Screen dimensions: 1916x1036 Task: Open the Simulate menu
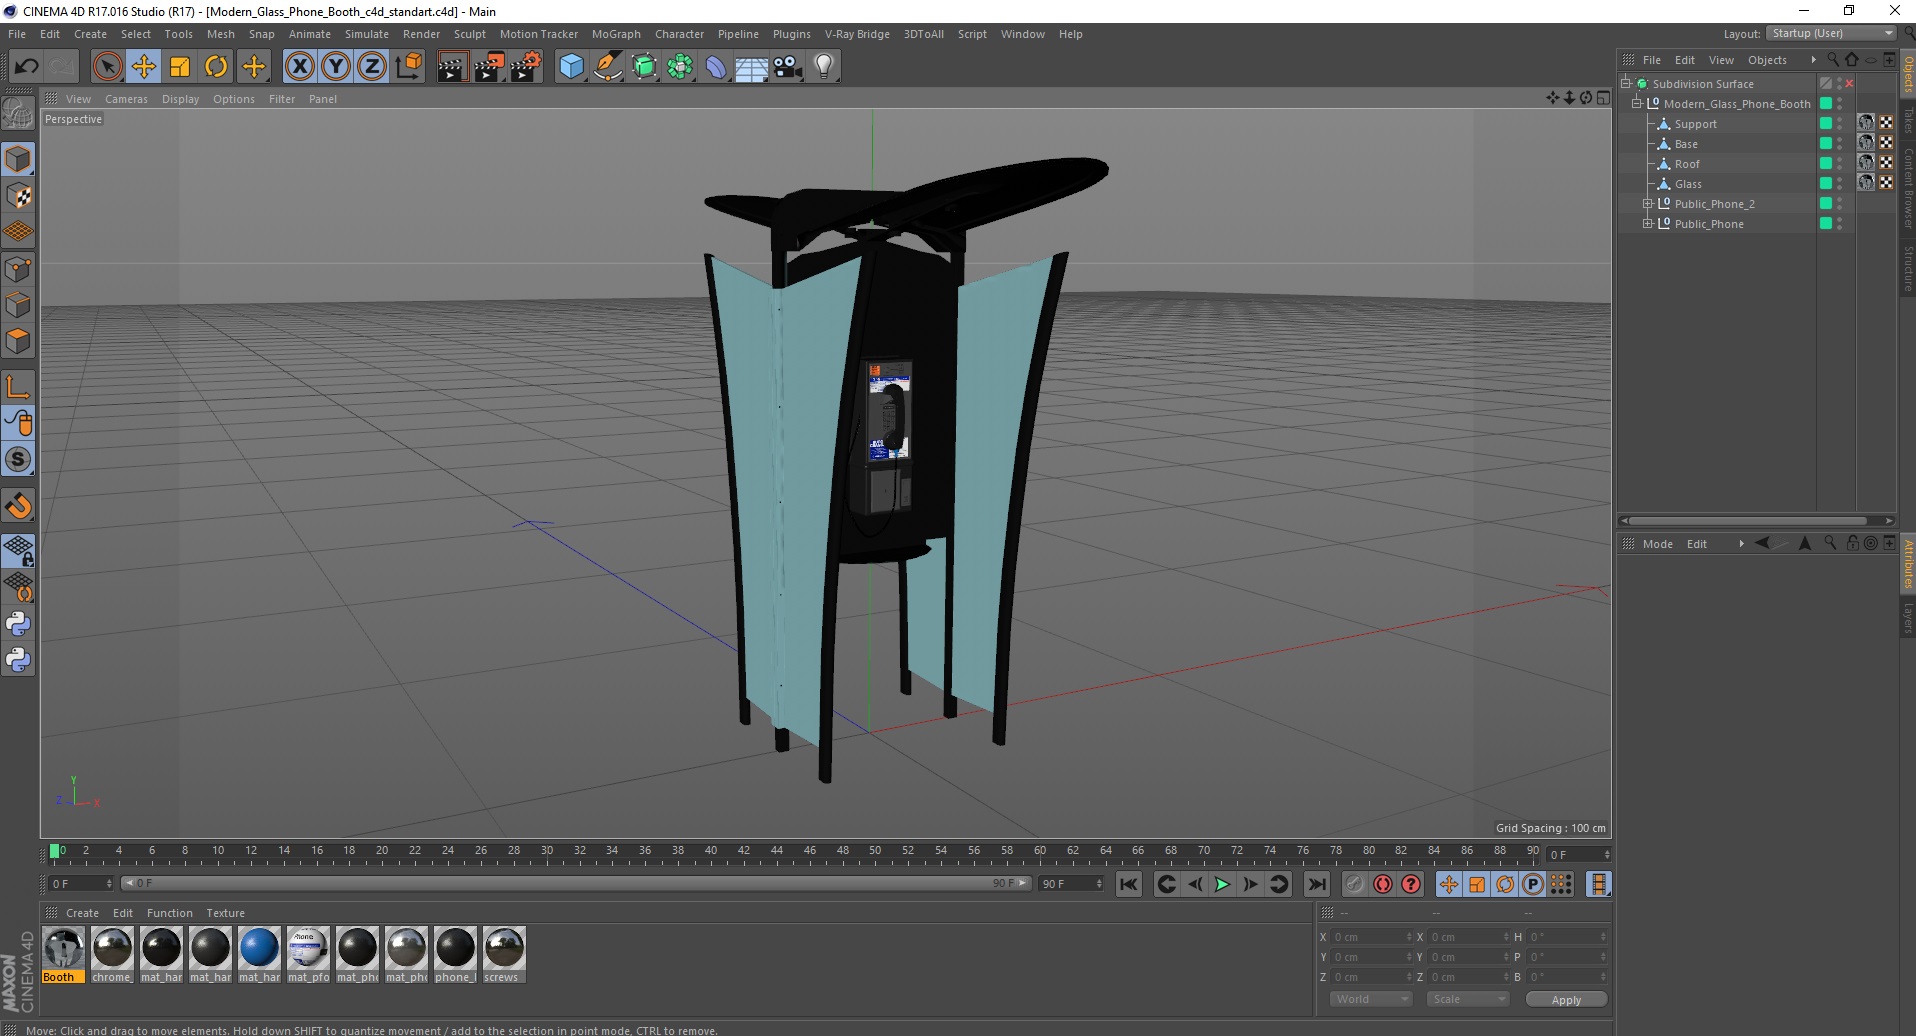[367, 34]
